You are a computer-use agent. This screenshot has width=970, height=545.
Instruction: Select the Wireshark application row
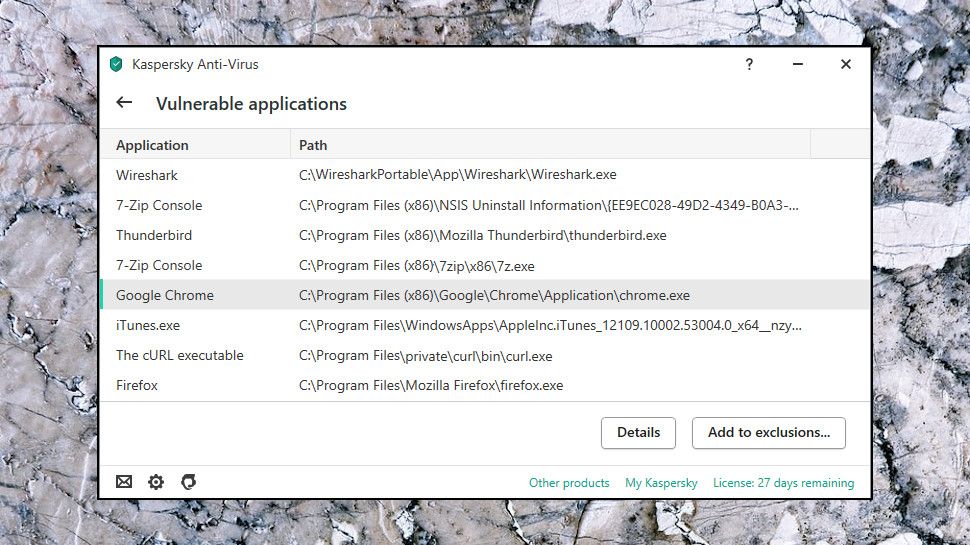485,175
